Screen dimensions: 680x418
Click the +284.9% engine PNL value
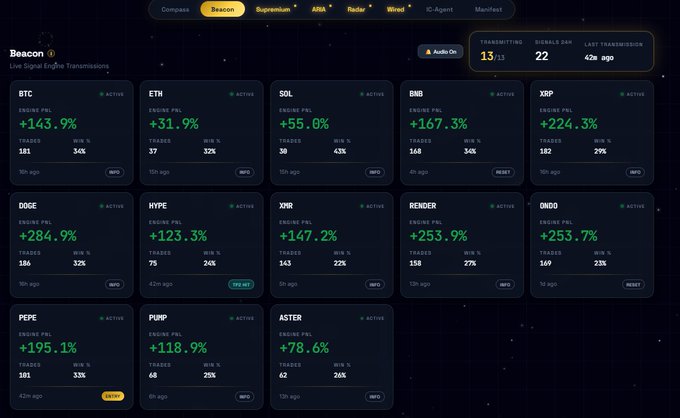(x=48, y=236)
